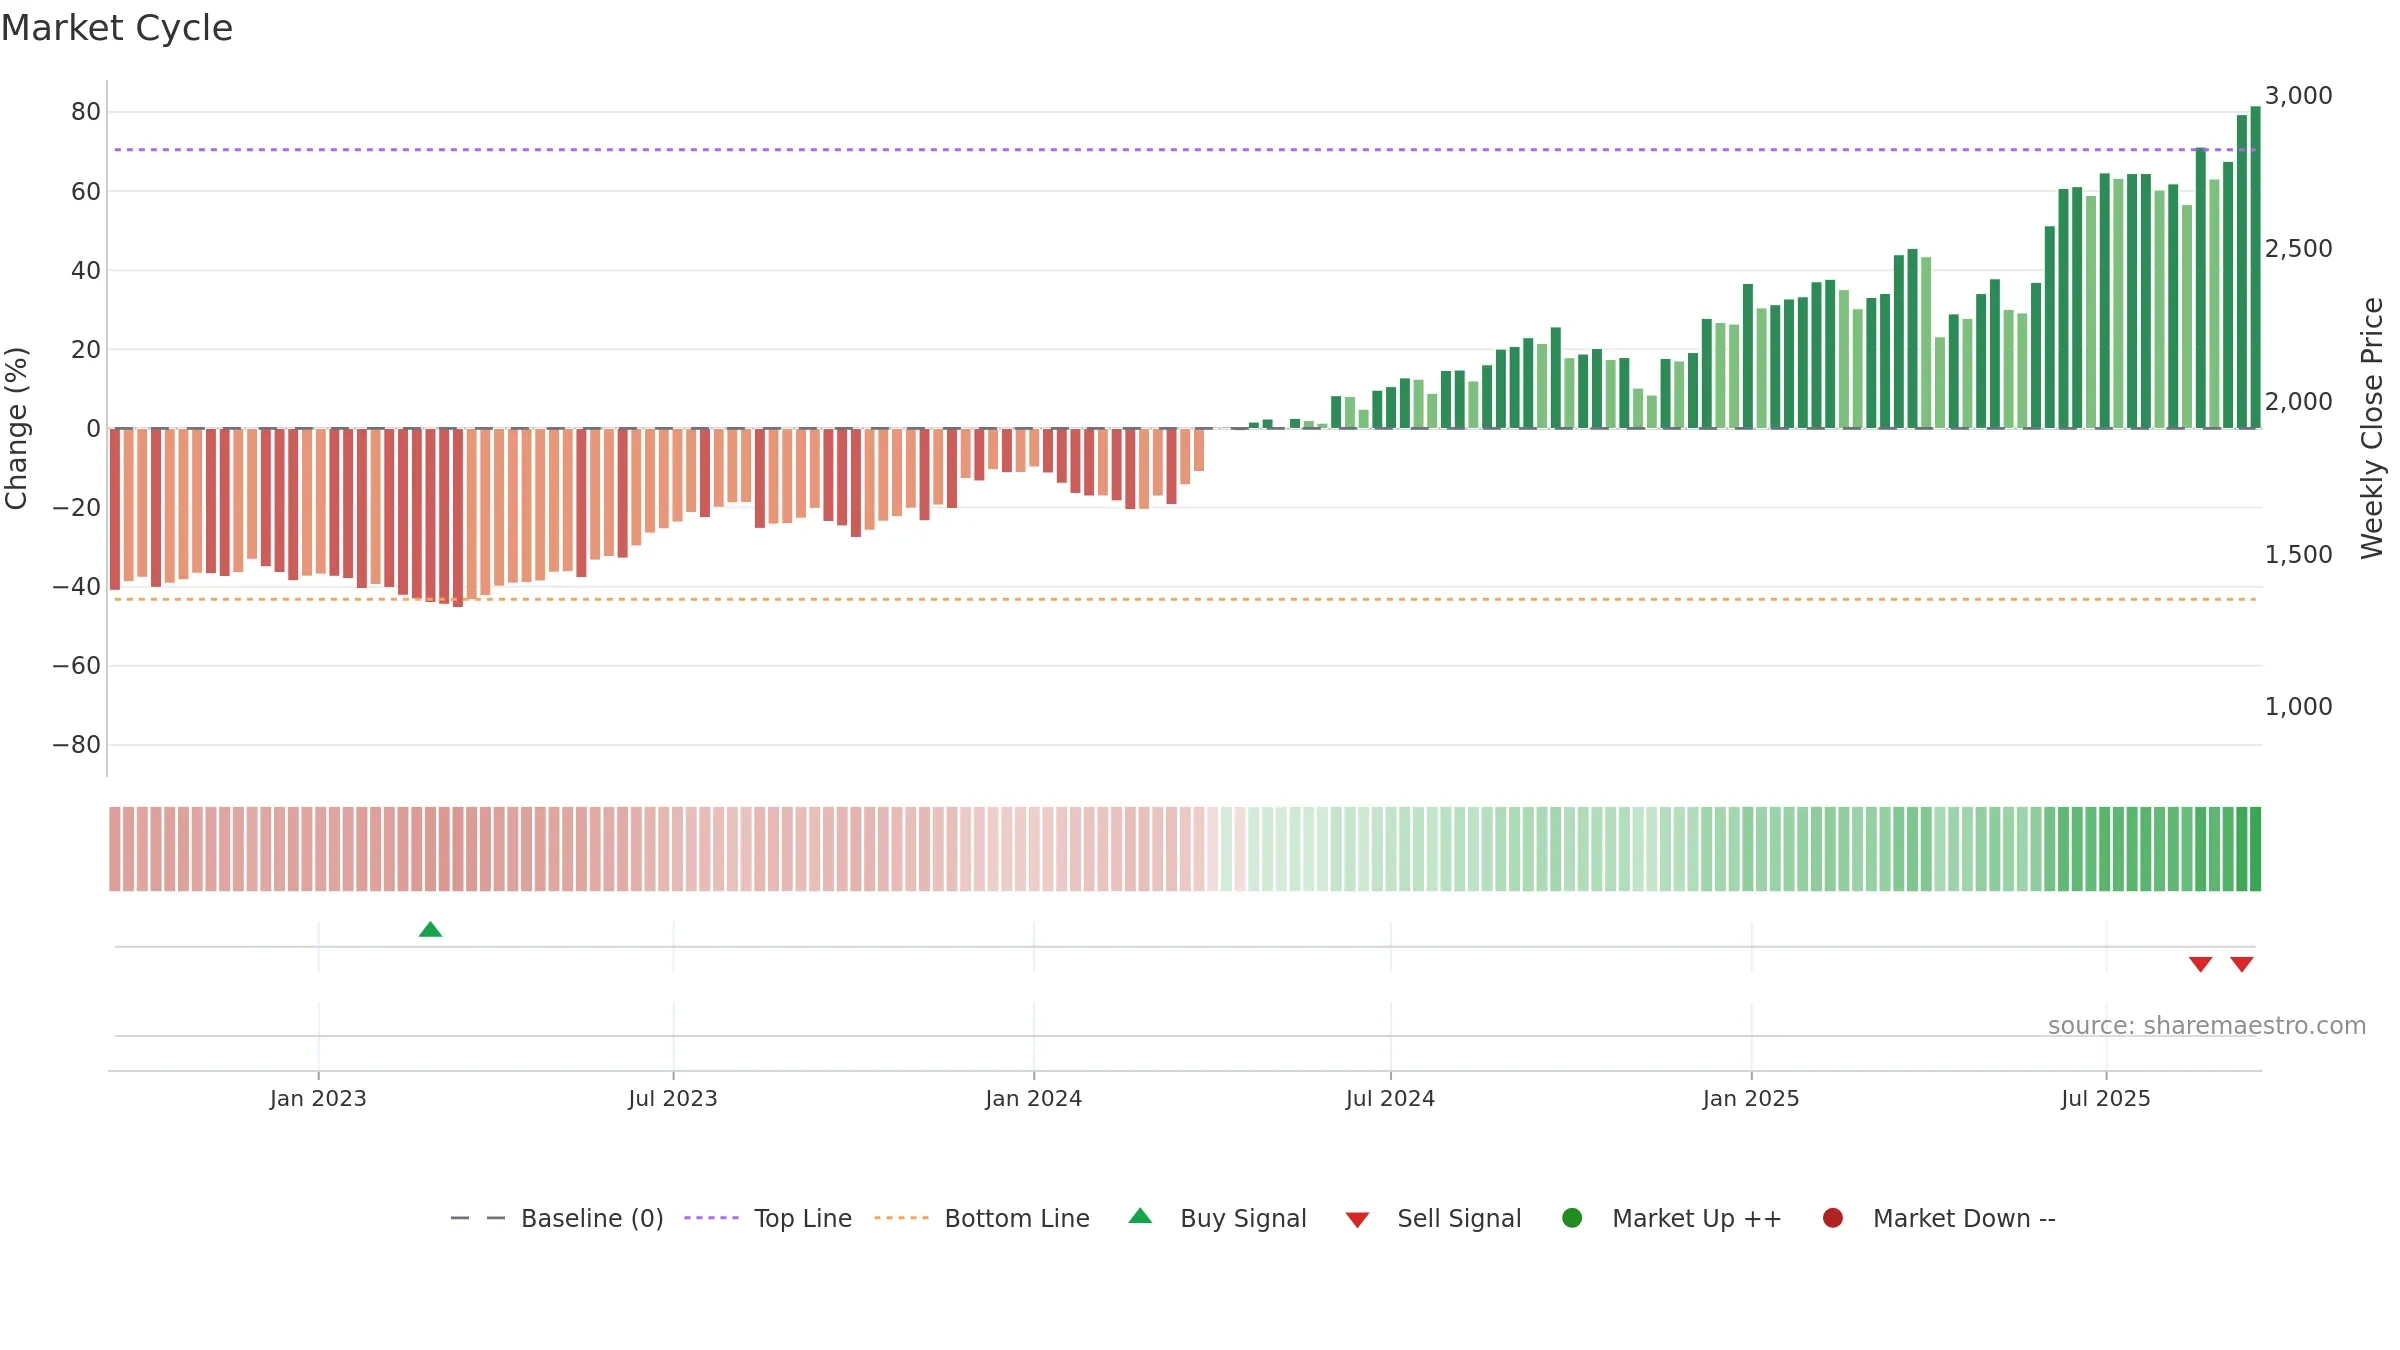This screenshot has width=2400, height=1350.
Task: Click the Jul 2025 axis label
Action: (2106, 1098)
